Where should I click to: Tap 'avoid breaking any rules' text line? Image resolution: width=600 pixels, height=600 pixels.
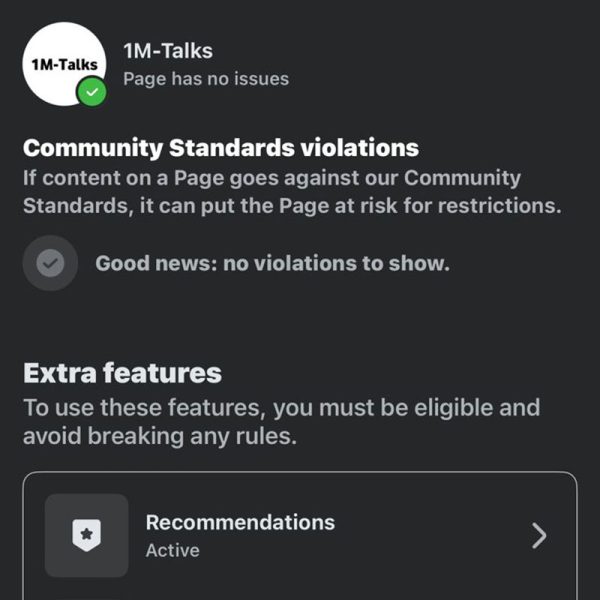[160, 436]
